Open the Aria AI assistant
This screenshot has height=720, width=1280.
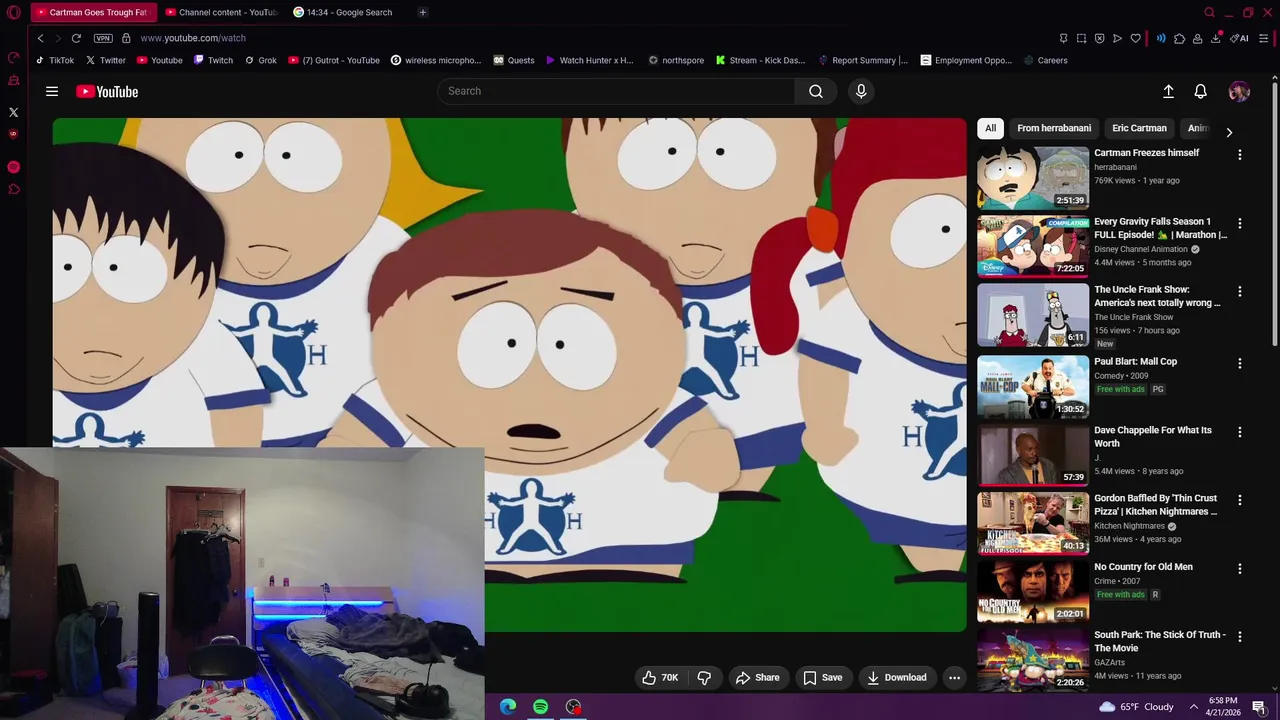[x=1239, y=38]
